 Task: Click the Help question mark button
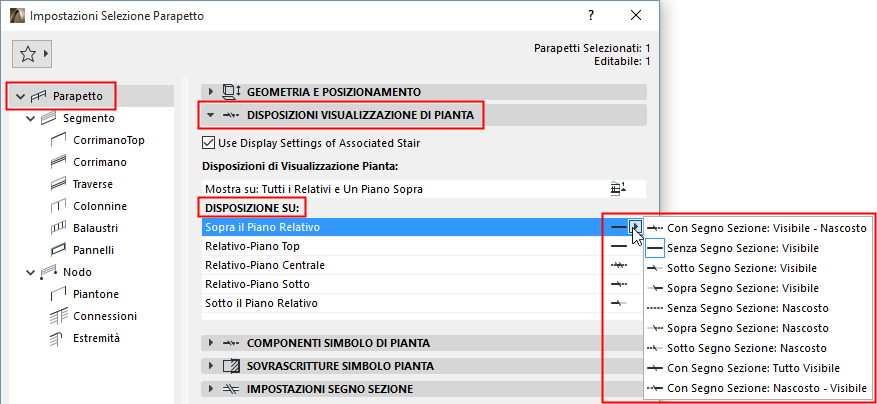[x=591, y=16]
